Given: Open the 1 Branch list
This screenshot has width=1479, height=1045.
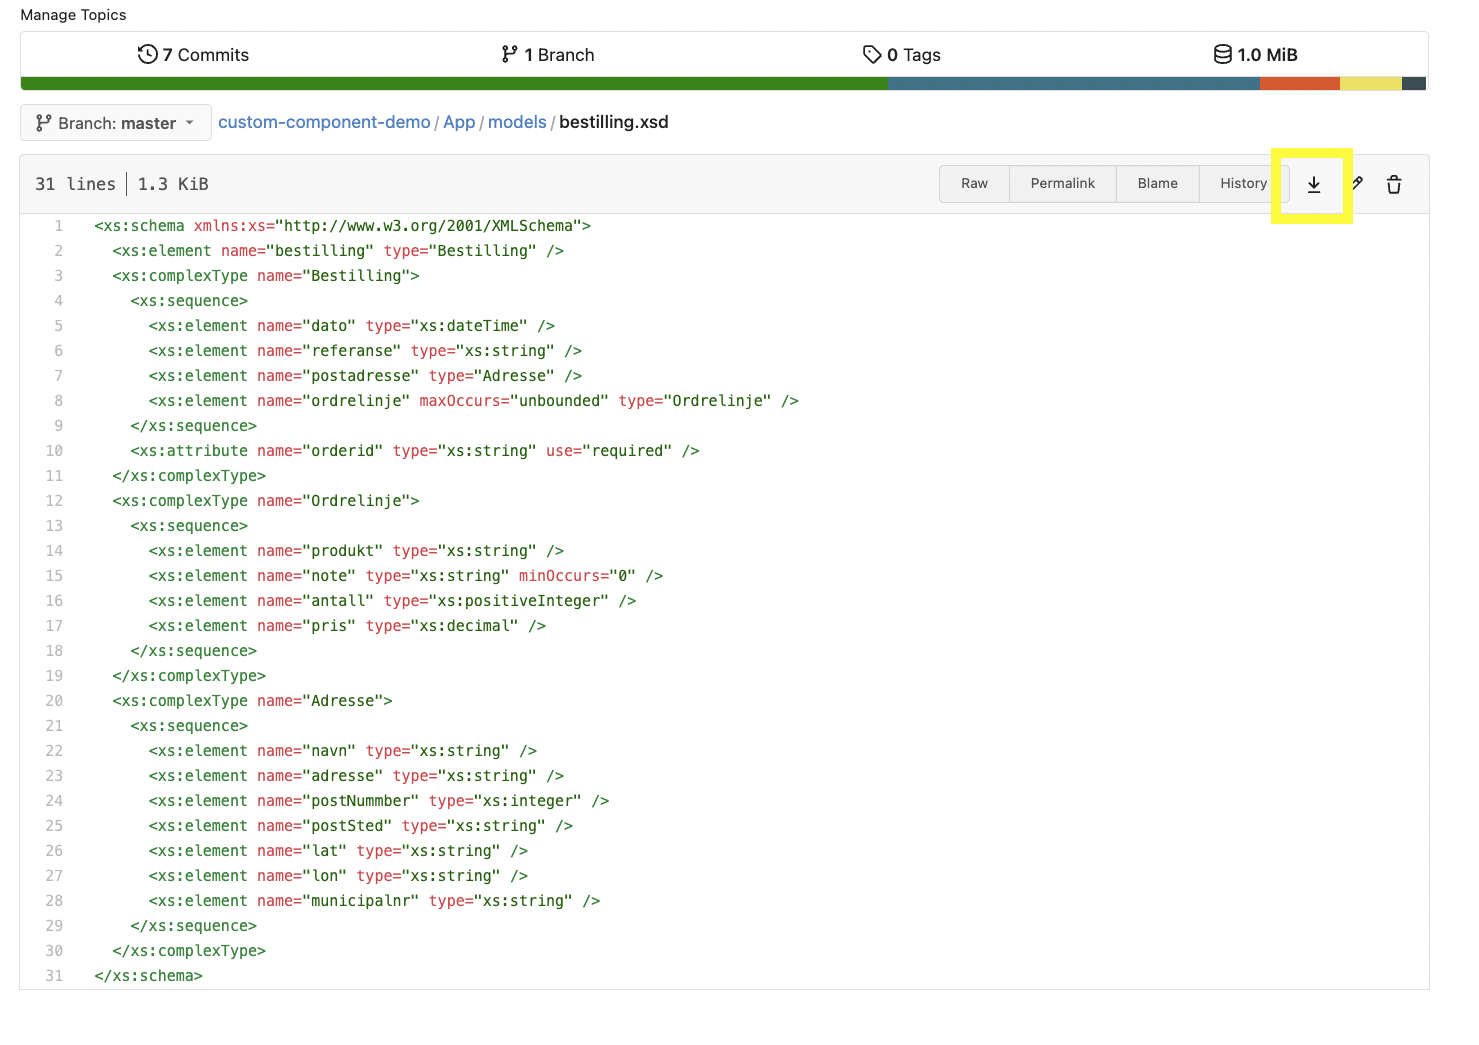Looking at the screenshot, I should click(x=548, y=55).
